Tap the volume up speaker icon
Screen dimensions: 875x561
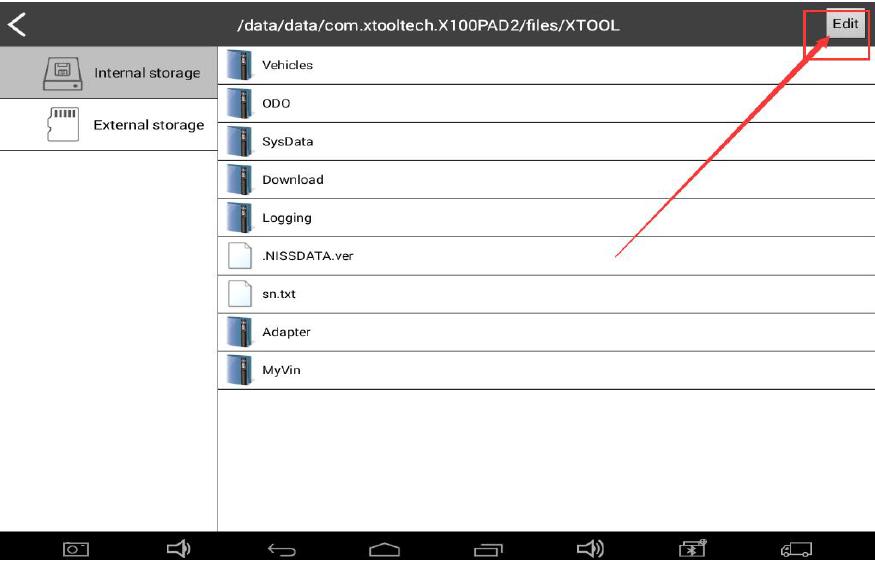pos(590,549)
